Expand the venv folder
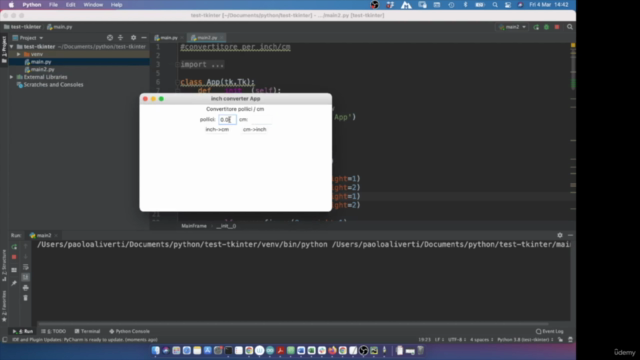The width and height of the screenshot is (640, 360). pyautogui.click(x=18, y=54)
